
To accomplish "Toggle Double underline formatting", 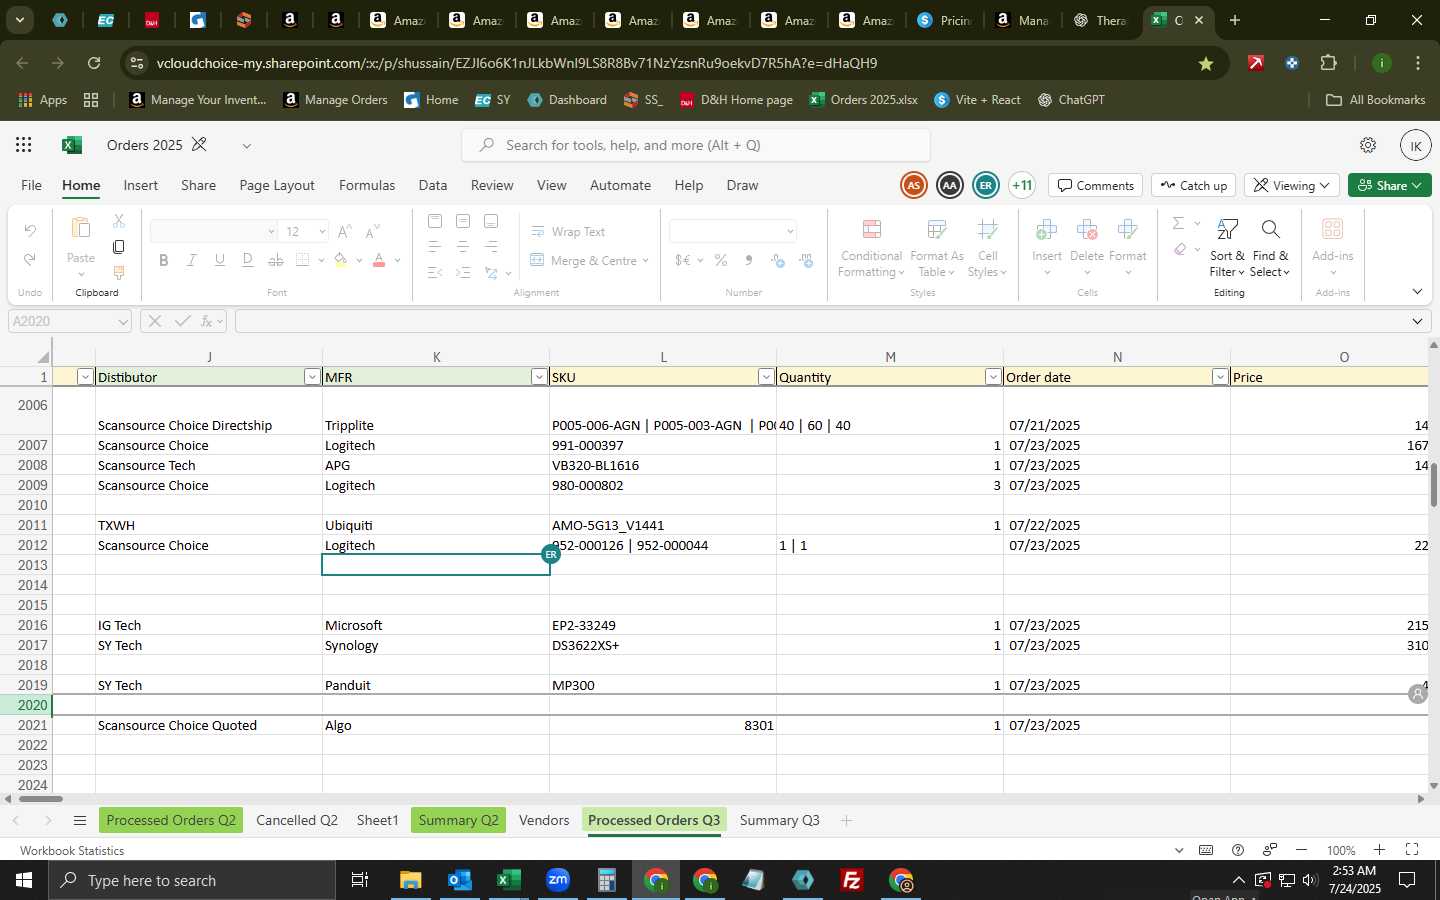I will tap(248, 260).
